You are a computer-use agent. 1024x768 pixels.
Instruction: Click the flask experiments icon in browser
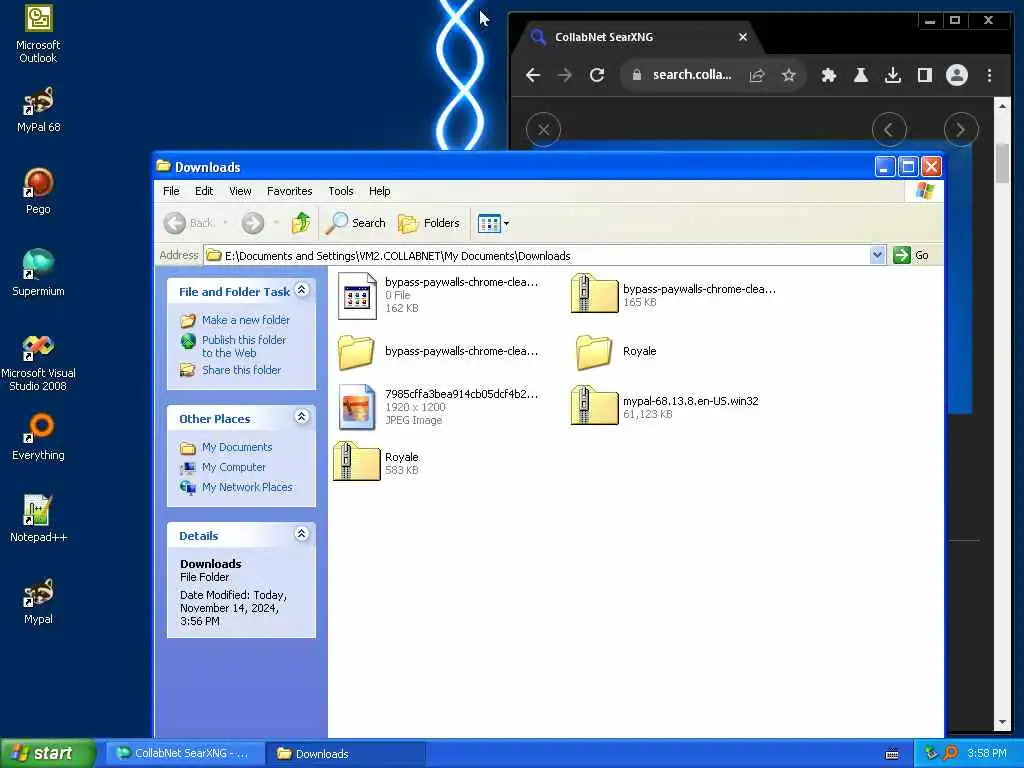click(x=861, y=75)
